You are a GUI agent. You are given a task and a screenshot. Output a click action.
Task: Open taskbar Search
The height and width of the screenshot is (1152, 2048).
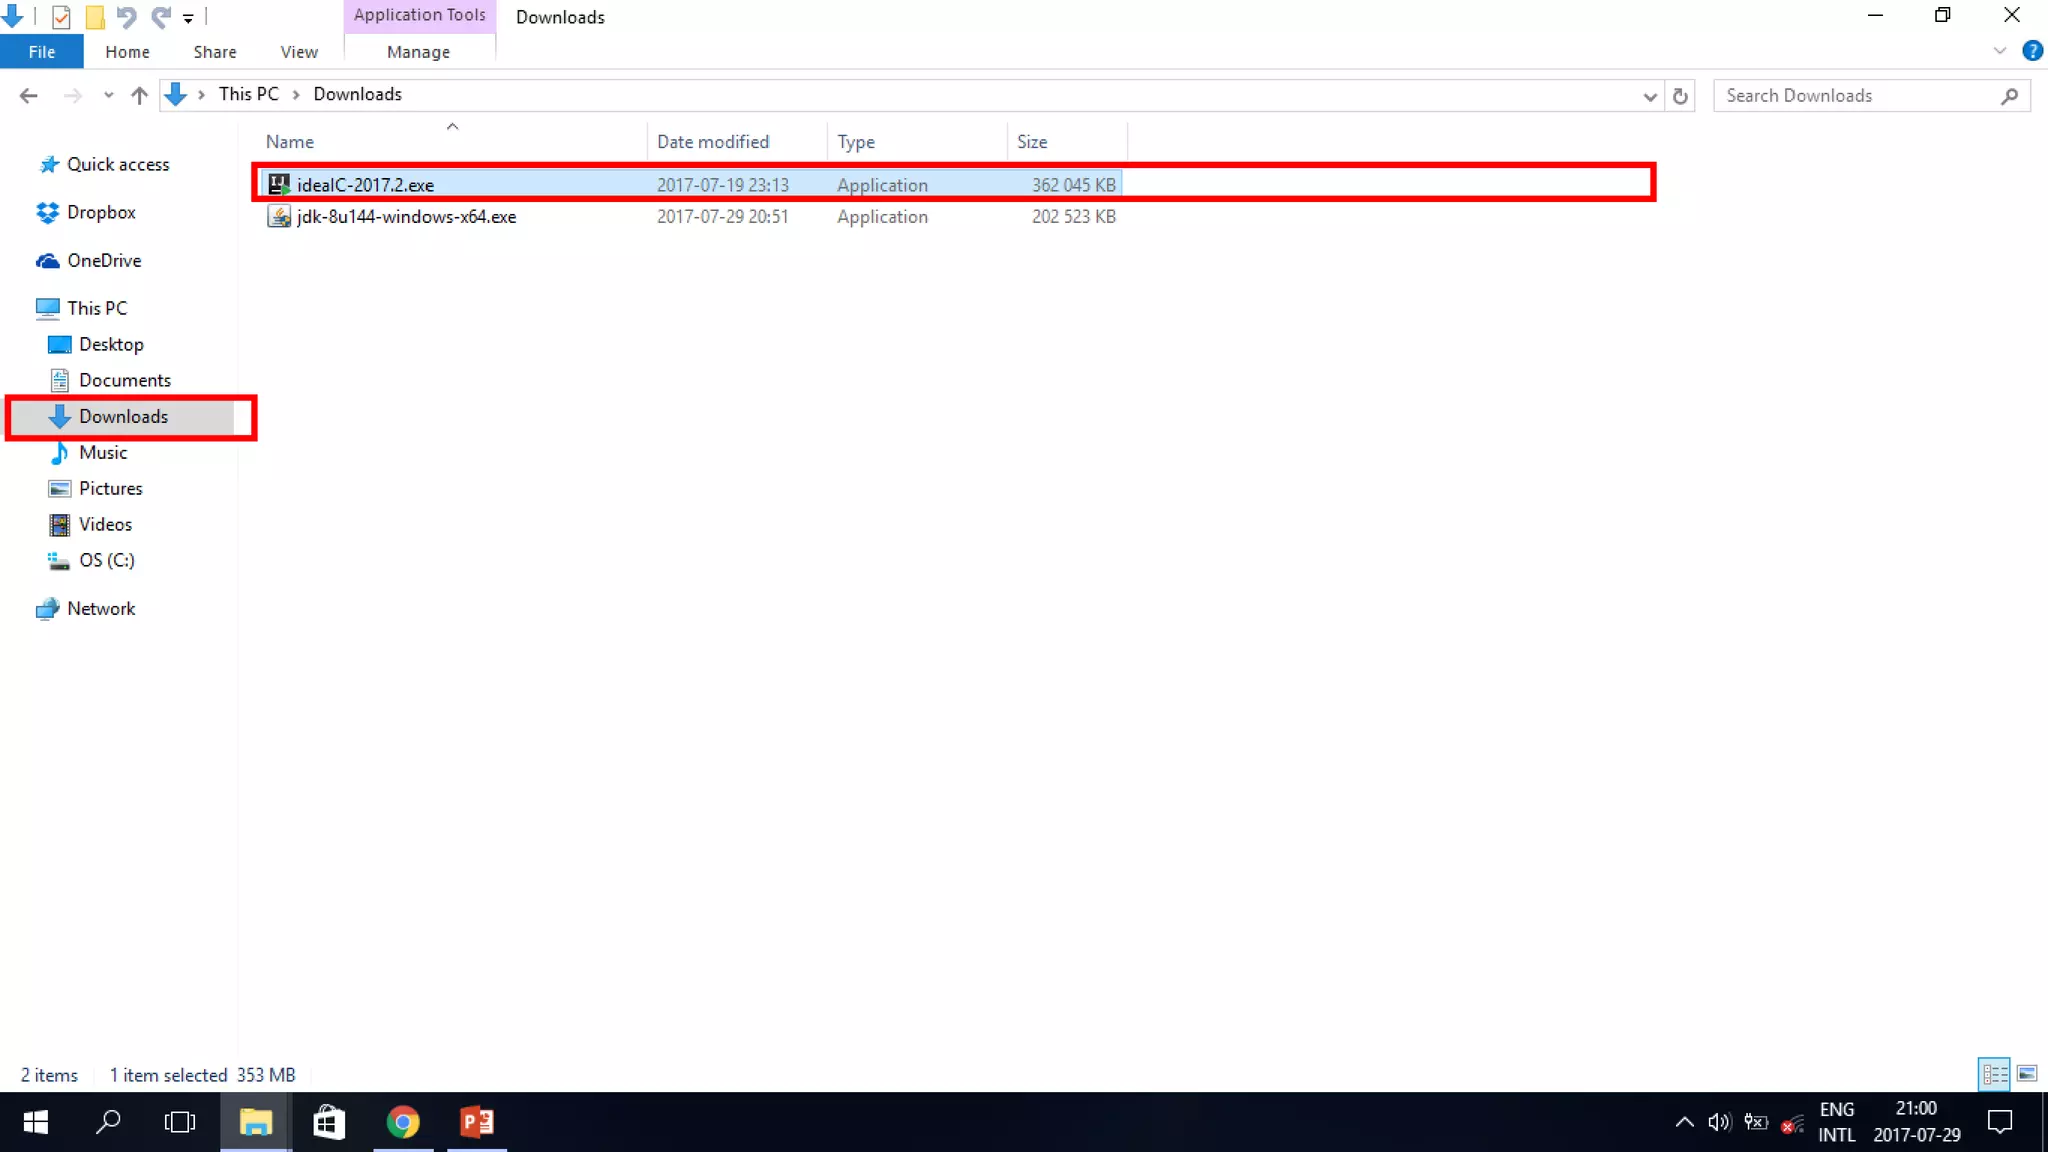(108, 1122)
